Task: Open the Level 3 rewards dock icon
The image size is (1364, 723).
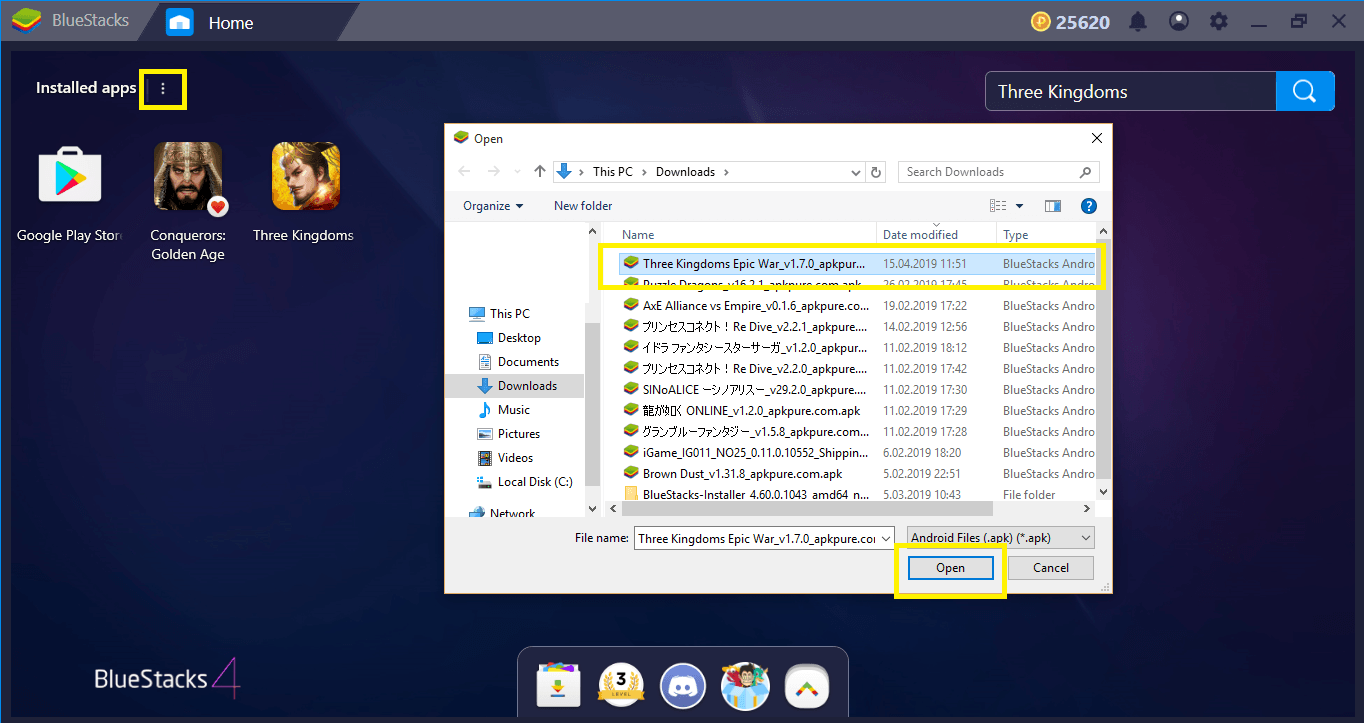Action: (619, 685)
